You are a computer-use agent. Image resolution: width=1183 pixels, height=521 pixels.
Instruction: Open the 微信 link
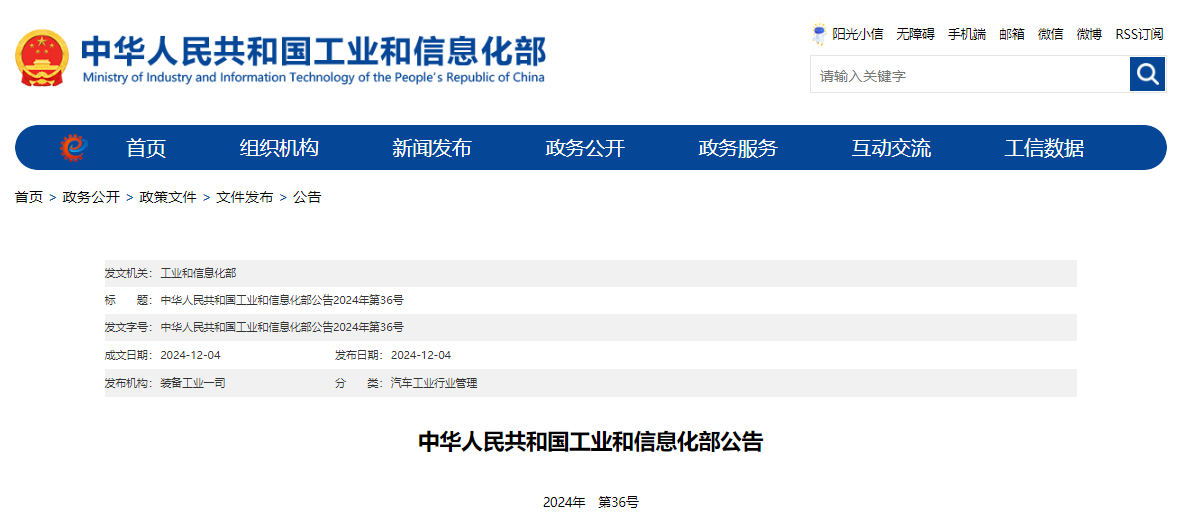pos(1050,34)
